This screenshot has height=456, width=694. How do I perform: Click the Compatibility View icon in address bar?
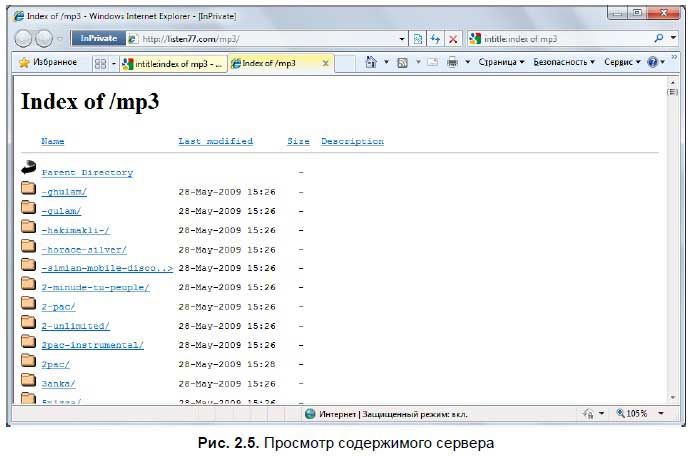tap(419, 39)
